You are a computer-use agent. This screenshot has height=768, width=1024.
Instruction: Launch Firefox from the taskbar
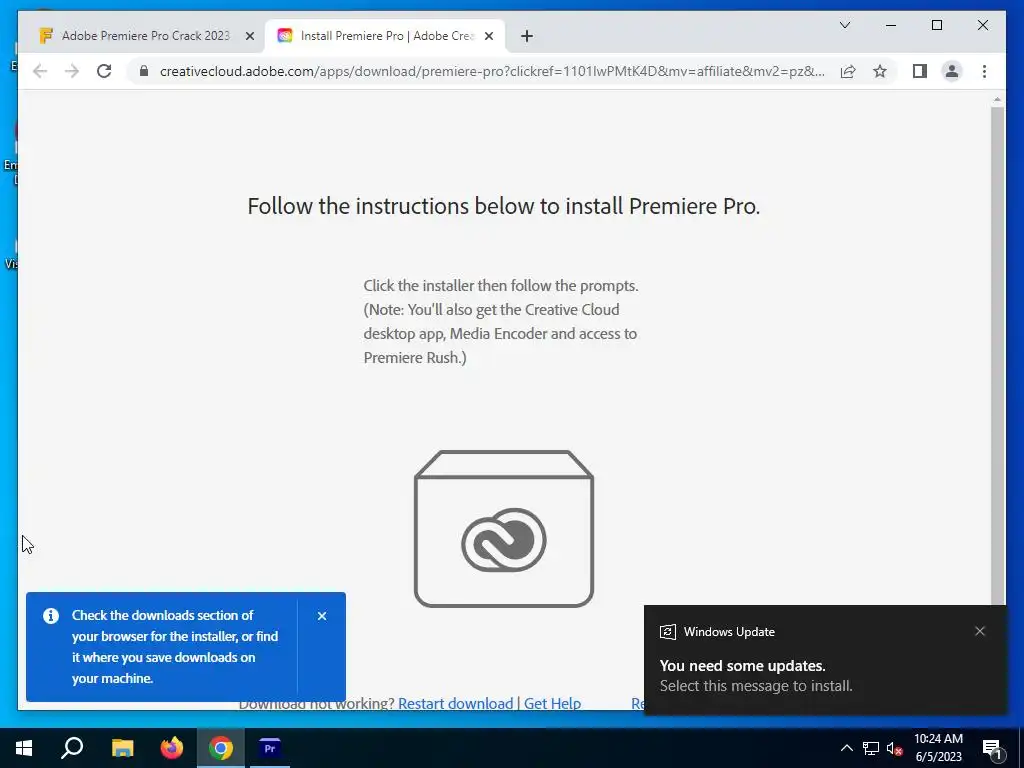(x=172, y=748)
